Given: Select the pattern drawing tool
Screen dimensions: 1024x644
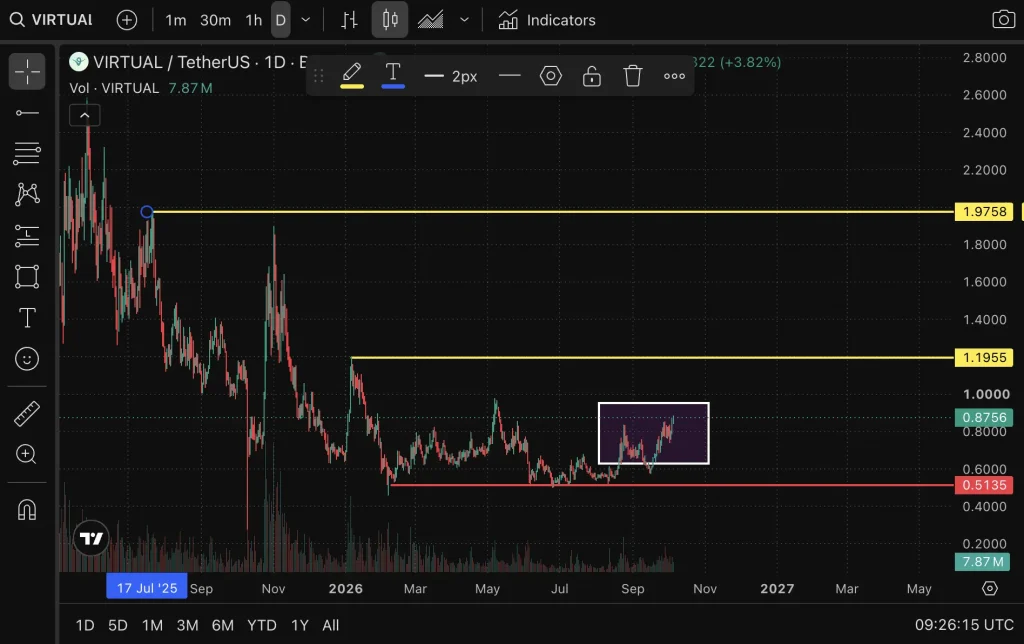Looking at the screenshot, I should 27,194.
